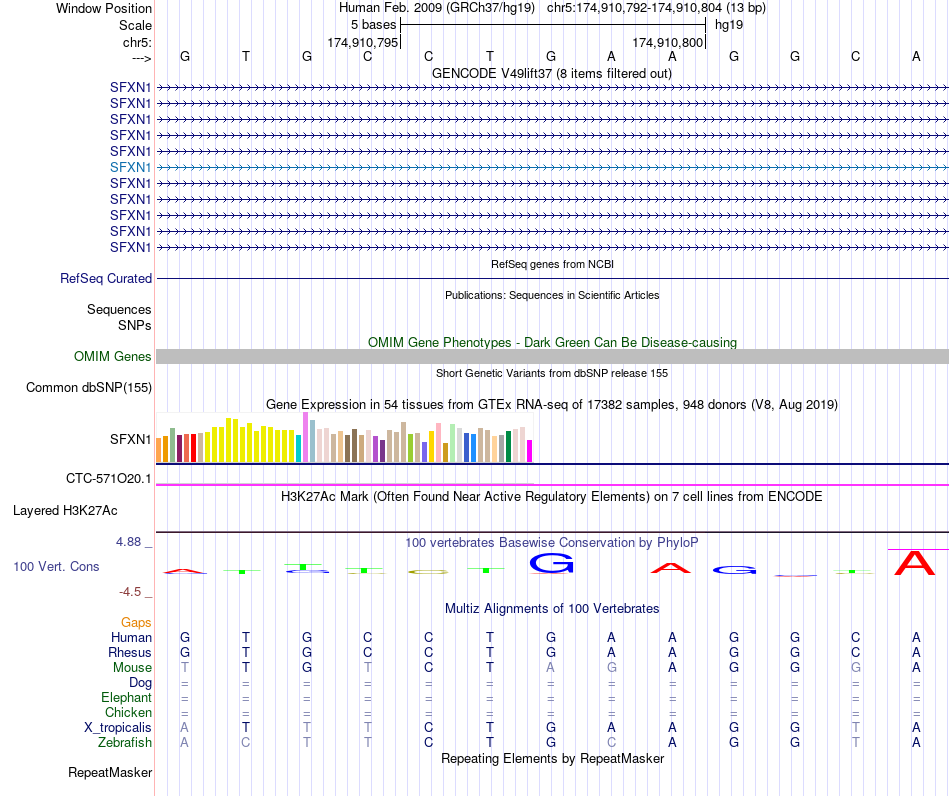Viewport: 950px width, 796px height.
Task: Click the Mouse species row label
Action: click(132, 668)
